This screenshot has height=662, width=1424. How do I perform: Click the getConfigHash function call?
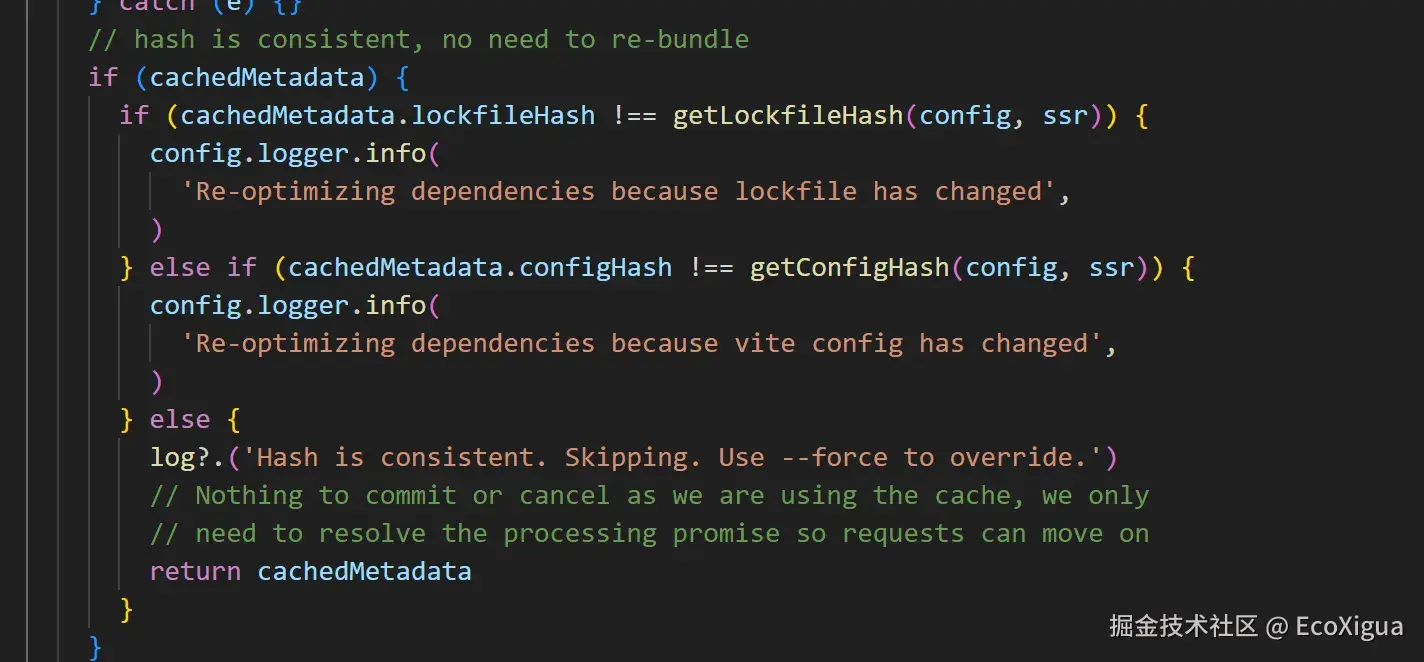(849, 267)
